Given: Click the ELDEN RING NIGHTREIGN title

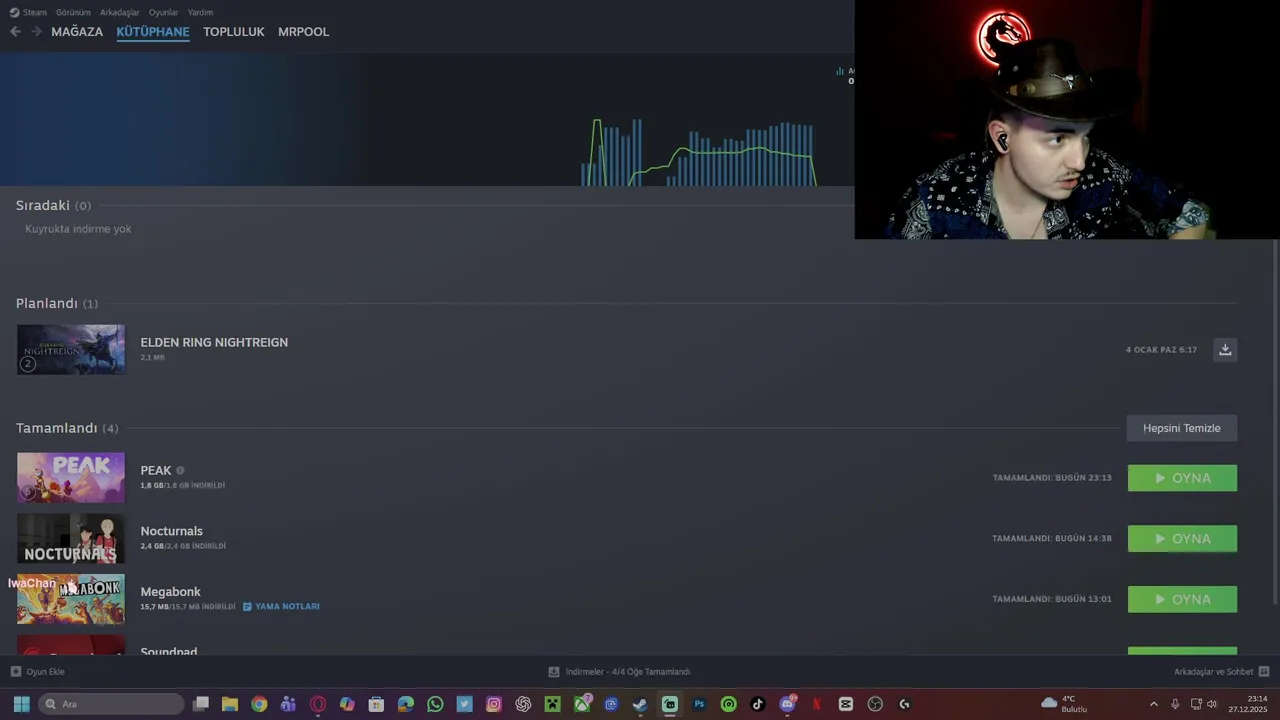Looking at the screenshot, I should 214,342.
